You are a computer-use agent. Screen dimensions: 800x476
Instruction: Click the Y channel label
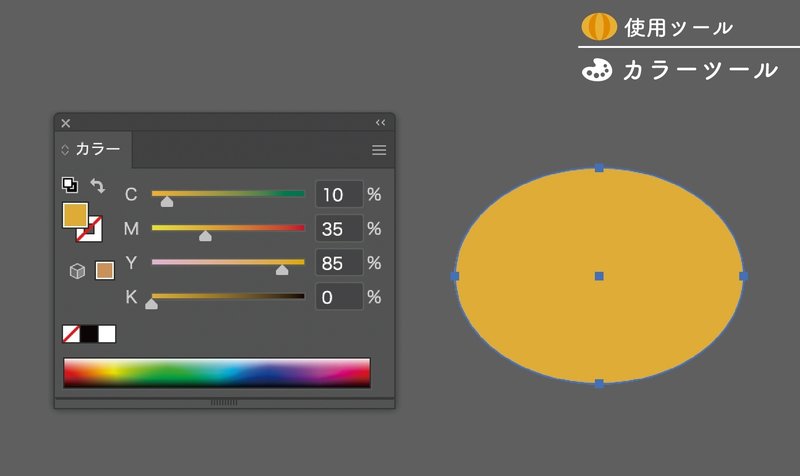(x=131, y=263)
